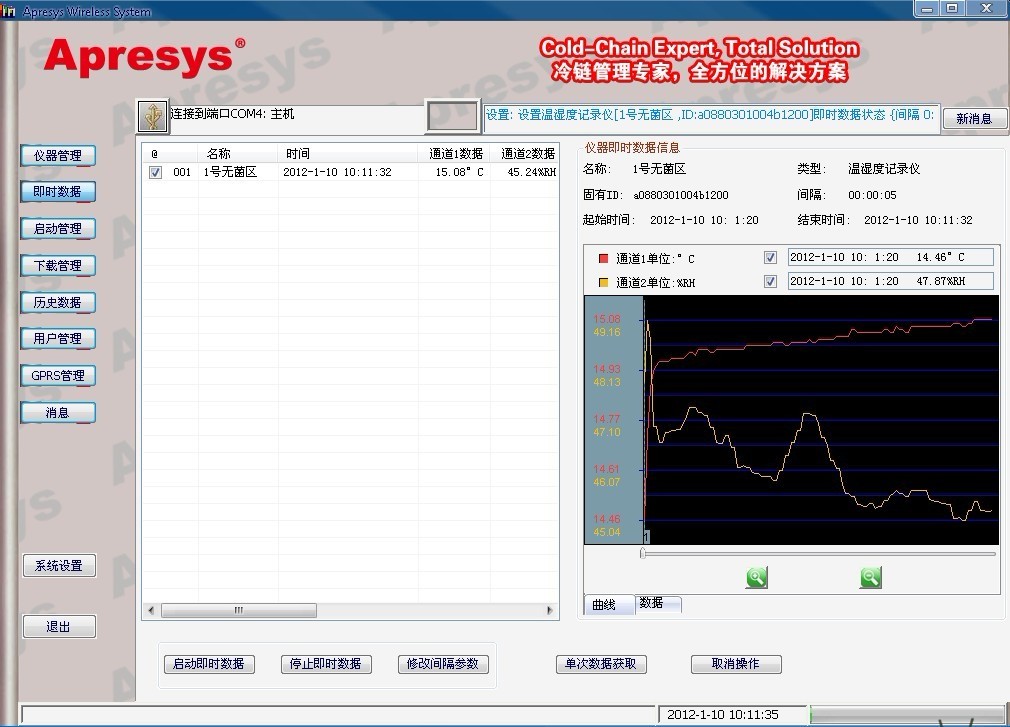This screenshot has width=1010, height=727.
Task: Open 消息 in the sidebar
Action: coord(58,412)
